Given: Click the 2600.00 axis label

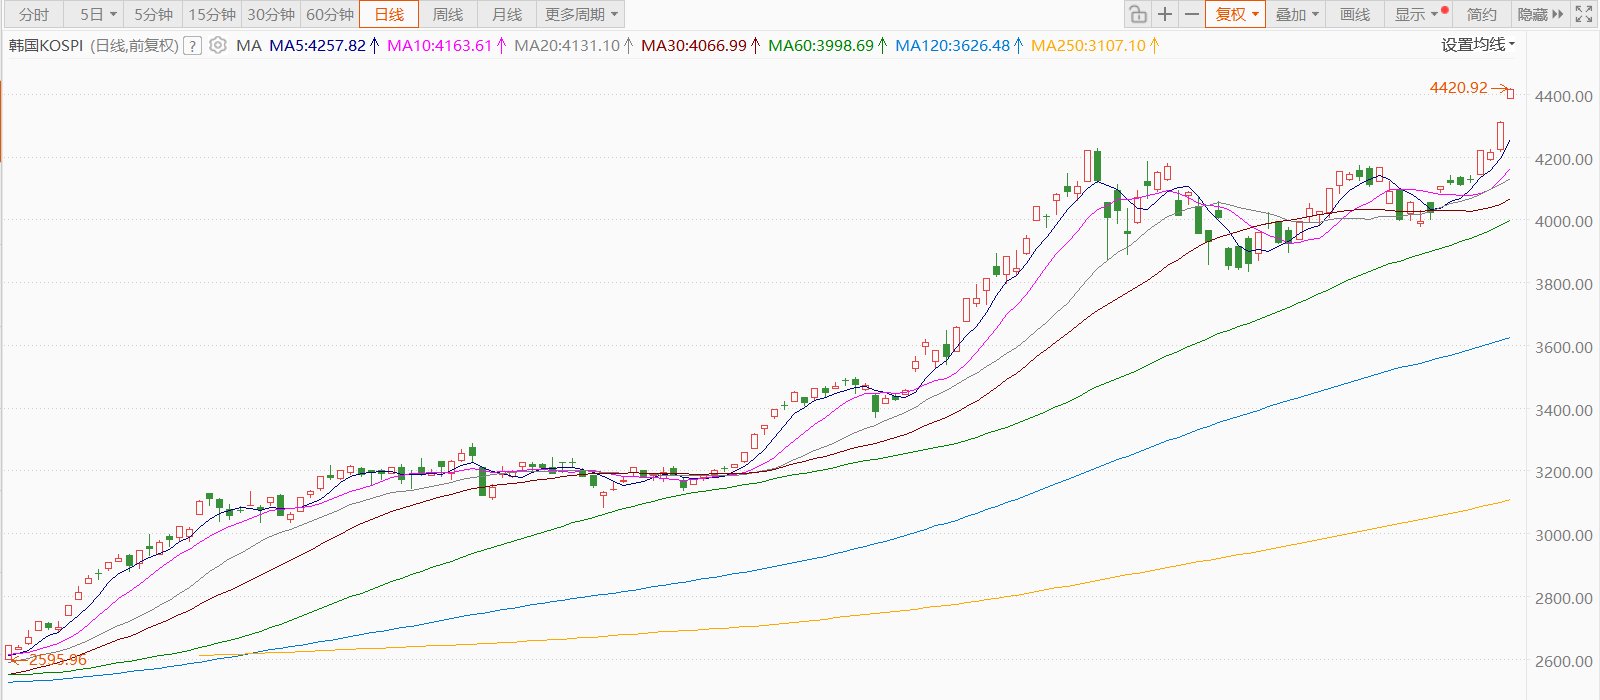Looking at the screenshot, I should click(x=1563, y=661).
